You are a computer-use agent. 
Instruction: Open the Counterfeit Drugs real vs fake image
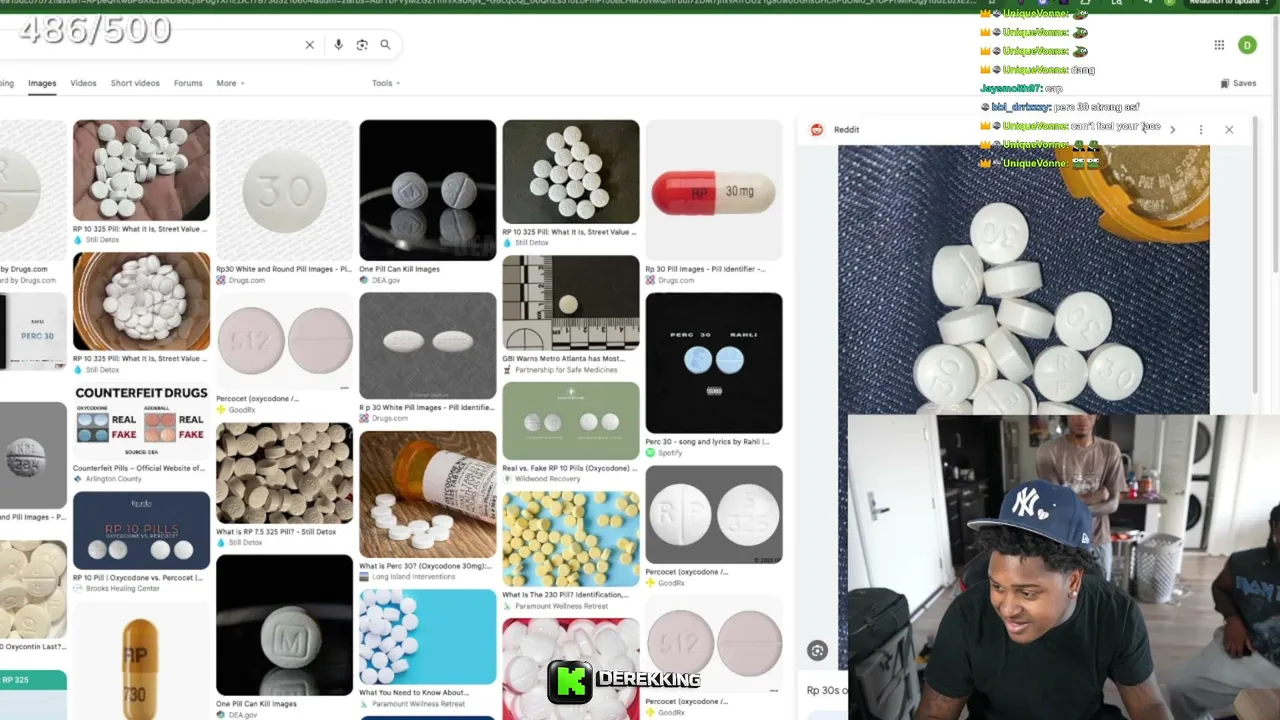141,421
